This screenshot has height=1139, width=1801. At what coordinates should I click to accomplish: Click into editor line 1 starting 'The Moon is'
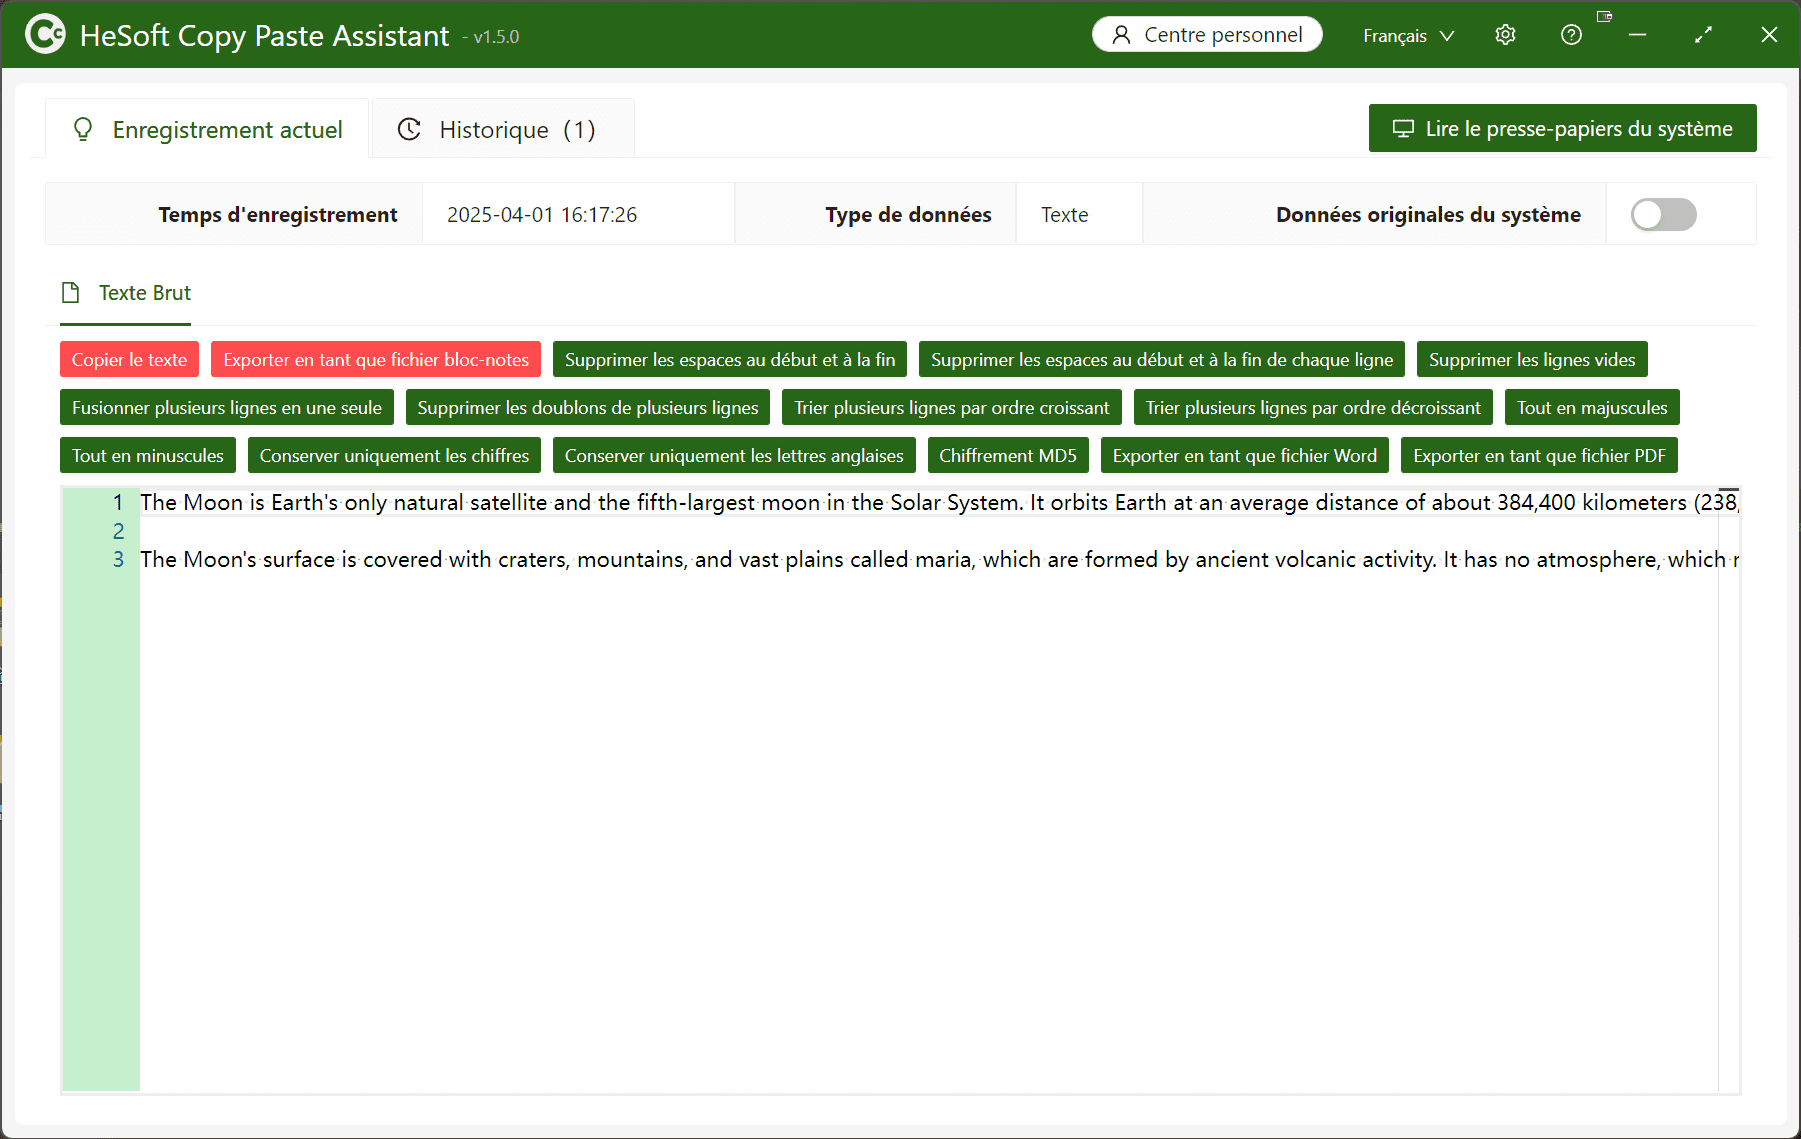pos(940,502)
